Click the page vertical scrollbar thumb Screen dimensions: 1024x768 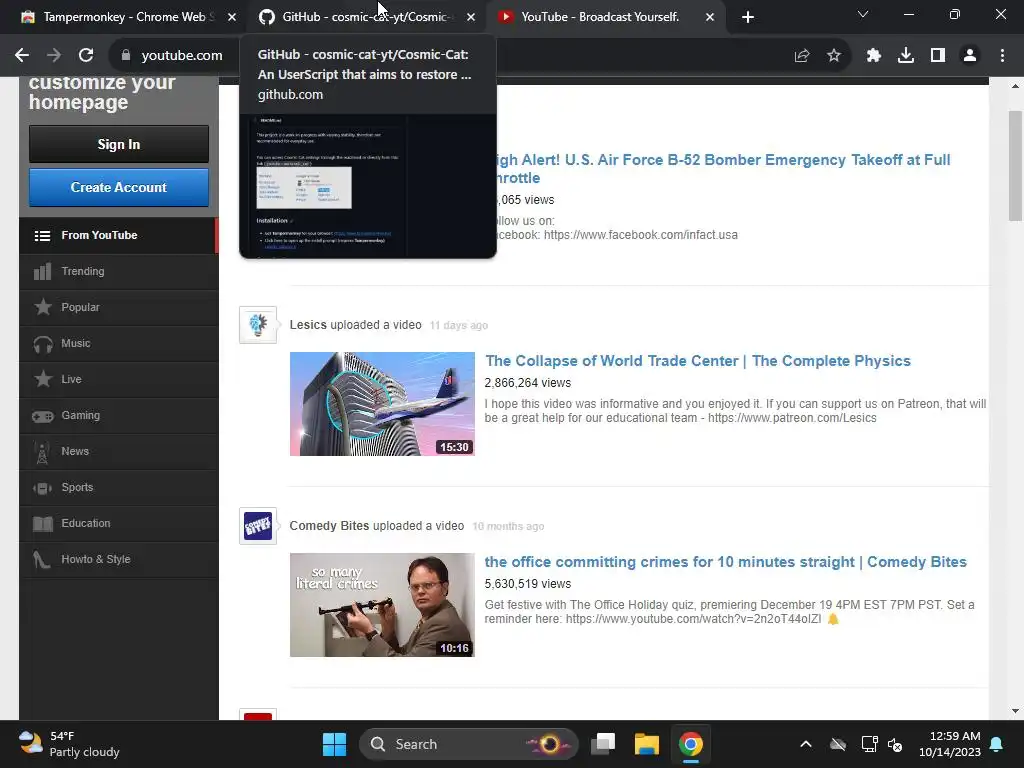click(1016, 166)
